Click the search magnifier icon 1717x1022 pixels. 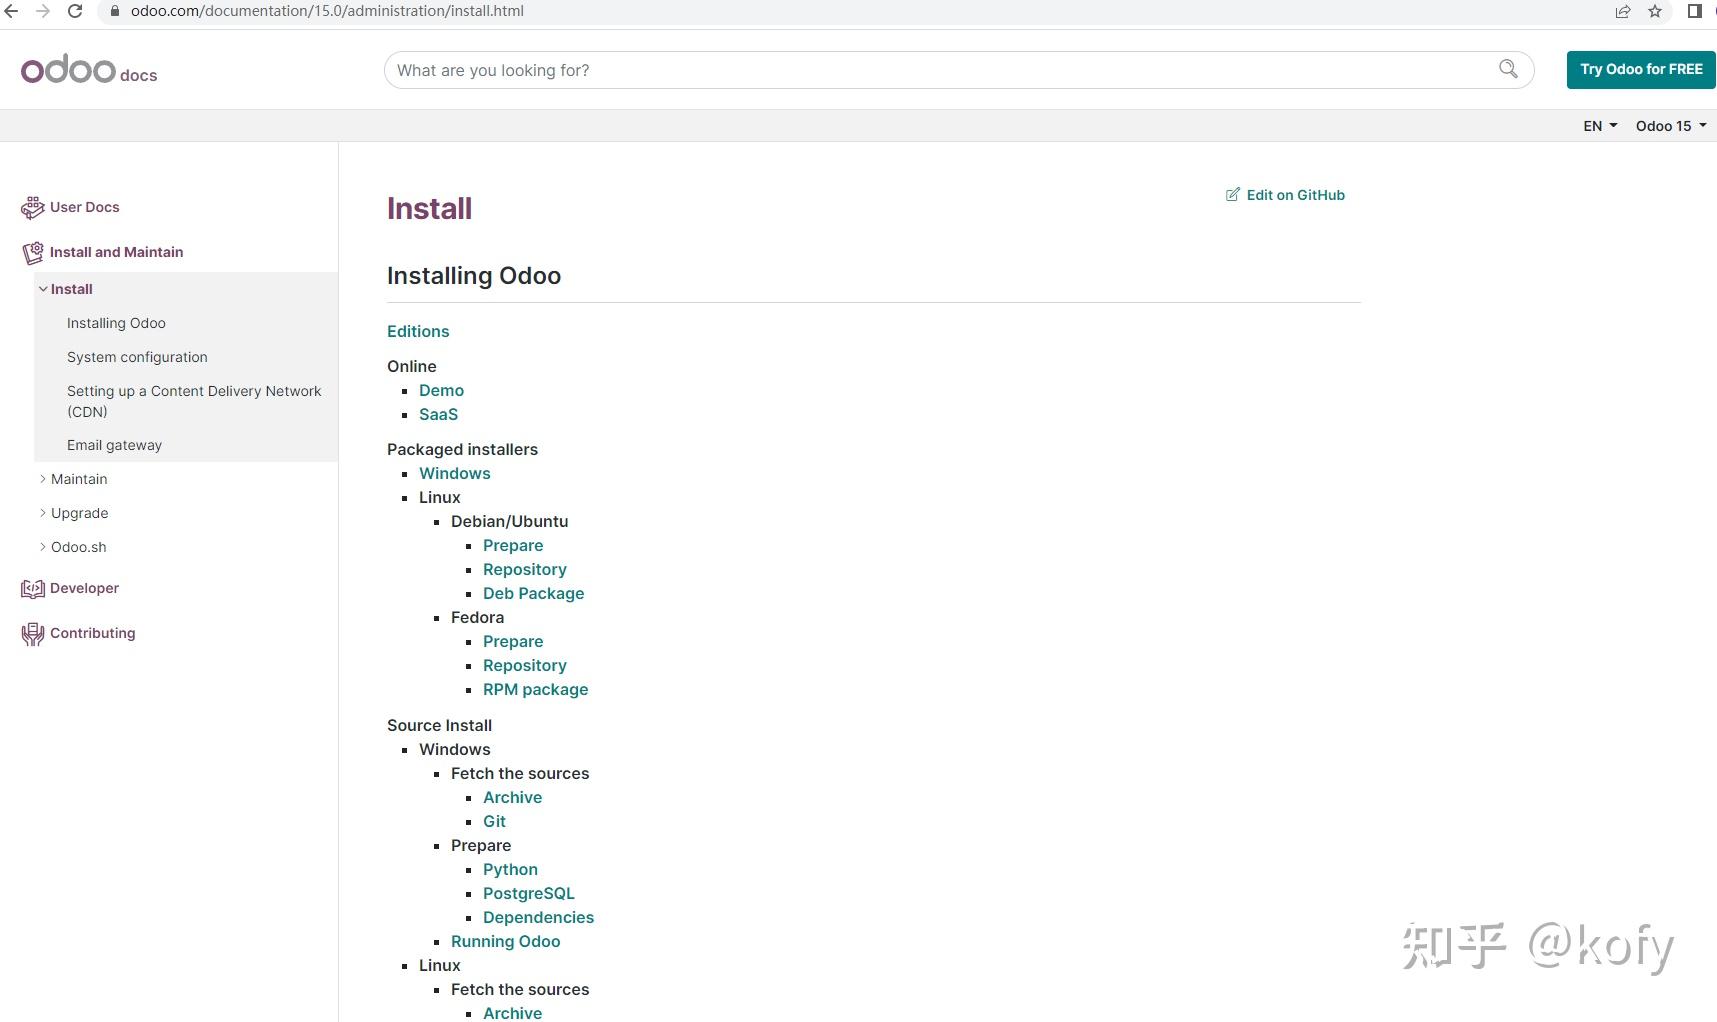[x=1508, y=69]
